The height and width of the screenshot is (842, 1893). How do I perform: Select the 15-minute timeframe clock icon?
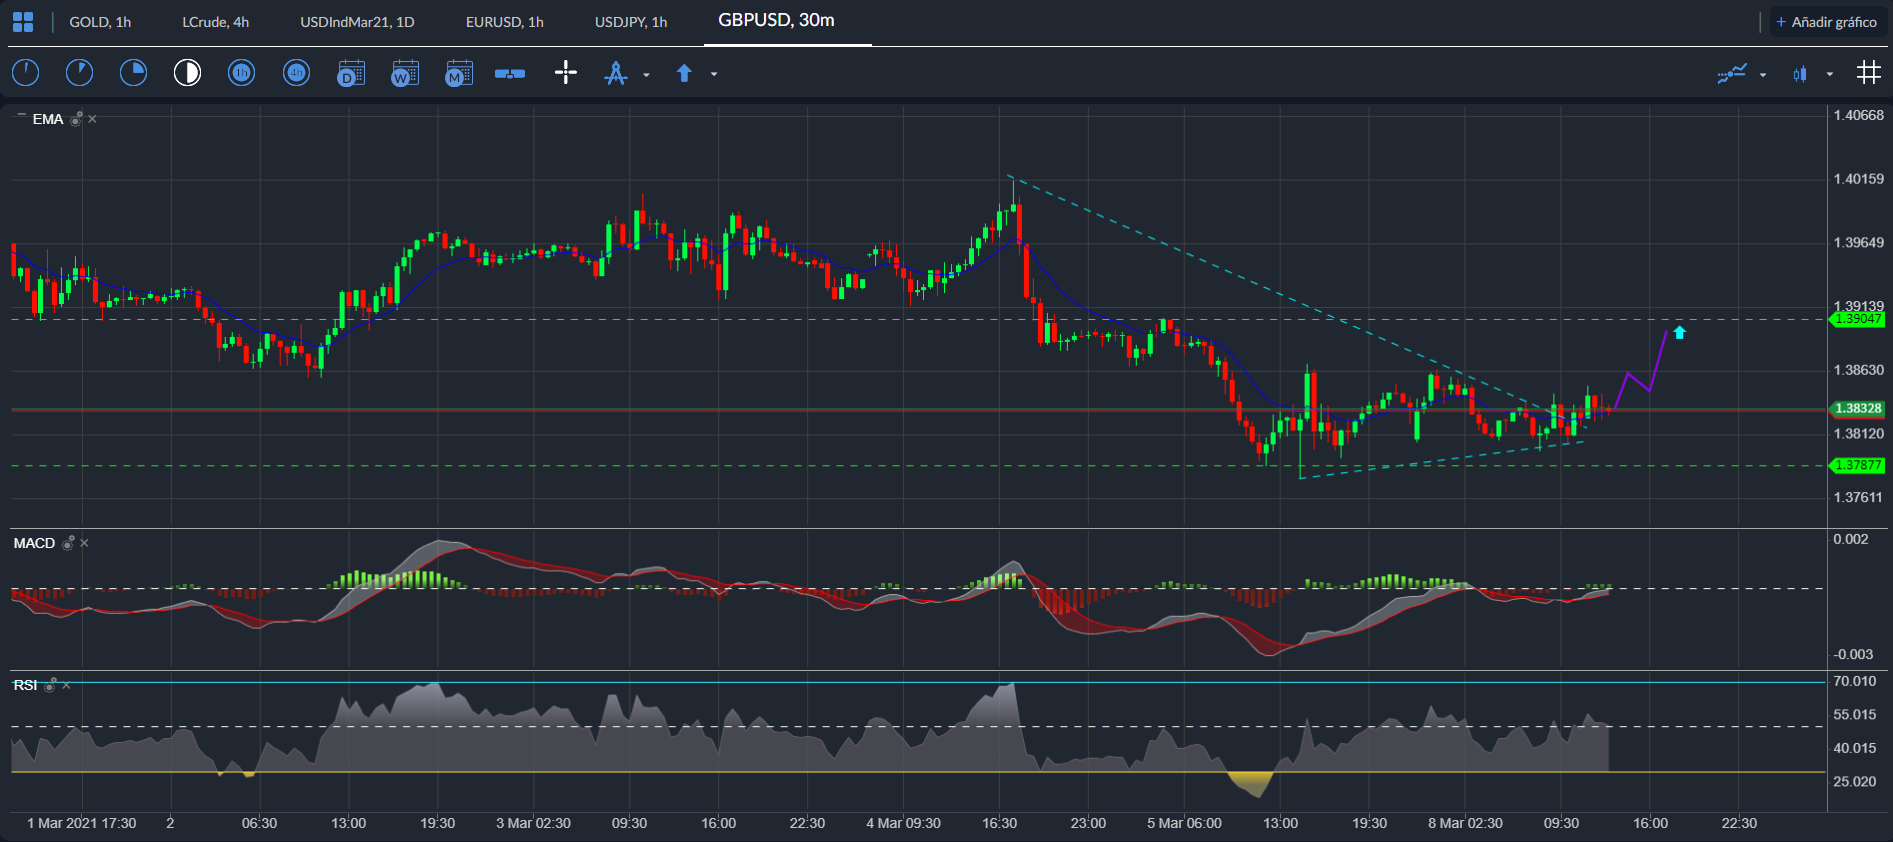tap(133, 73)
